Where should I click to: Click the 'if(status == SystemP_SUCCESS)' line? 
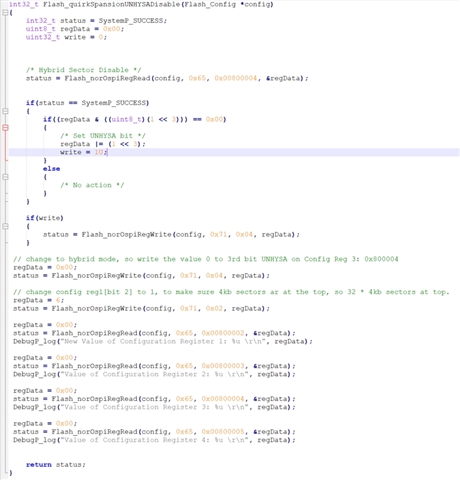click(x=88, y=103)
